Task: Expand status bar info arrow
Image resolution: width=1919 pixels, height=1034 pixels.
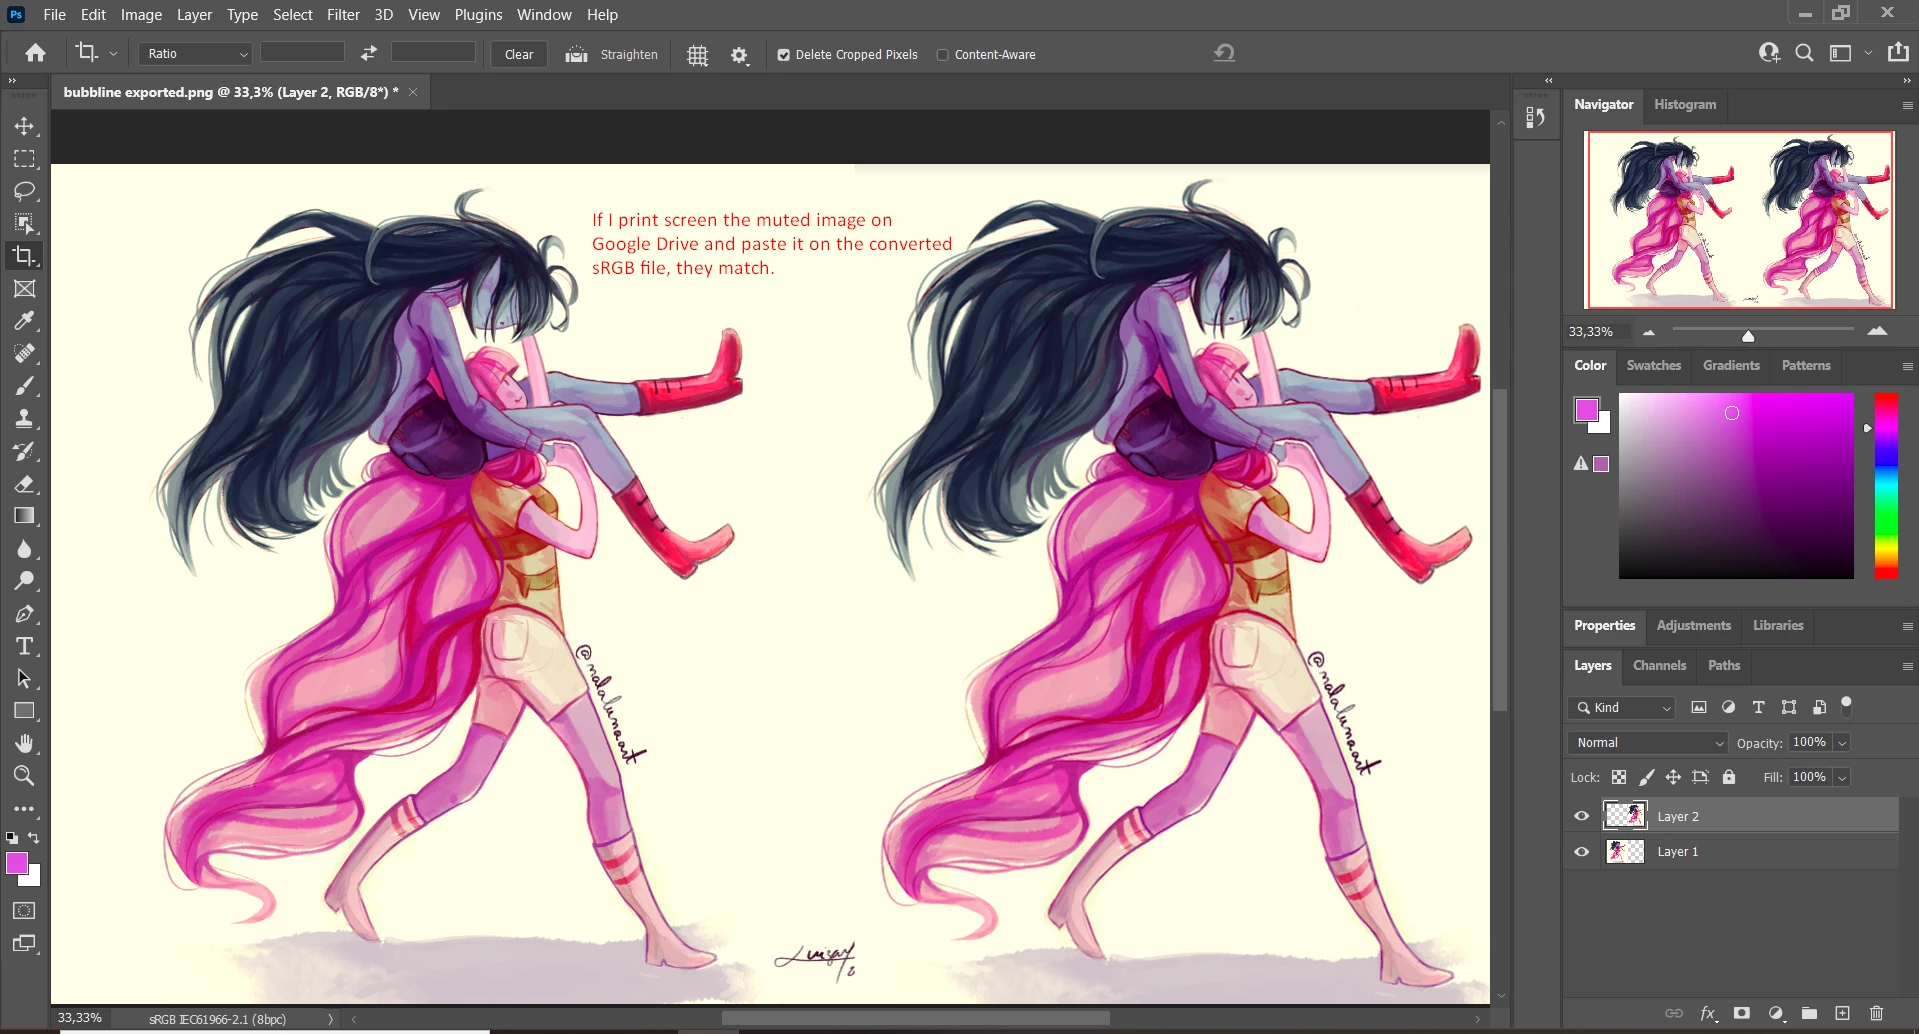Action: point(330,1019)
